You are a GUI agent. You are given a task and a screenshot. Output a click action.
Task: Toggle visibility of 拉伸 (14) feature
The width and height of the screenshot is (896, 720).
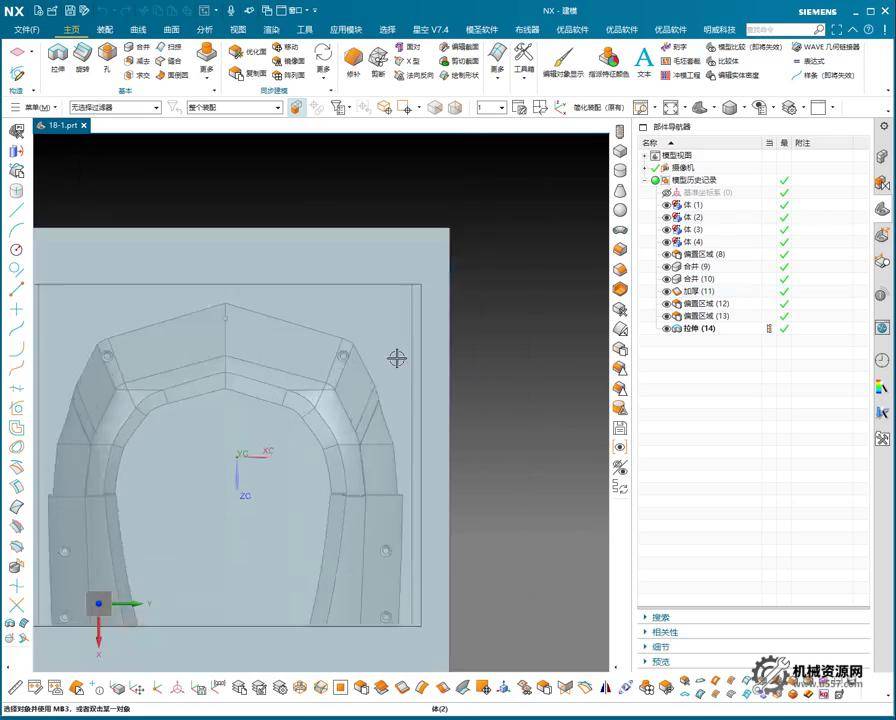[666, 328]
